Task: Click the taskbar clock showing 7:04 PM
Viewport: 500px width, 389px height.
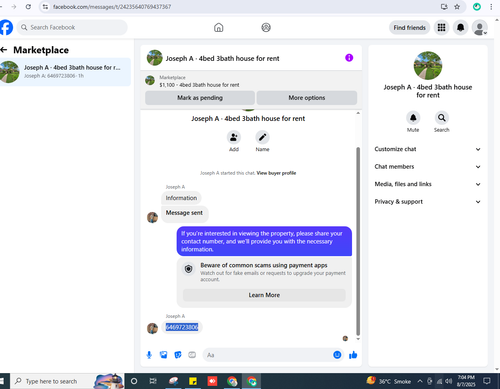Action: pos(466,381)
